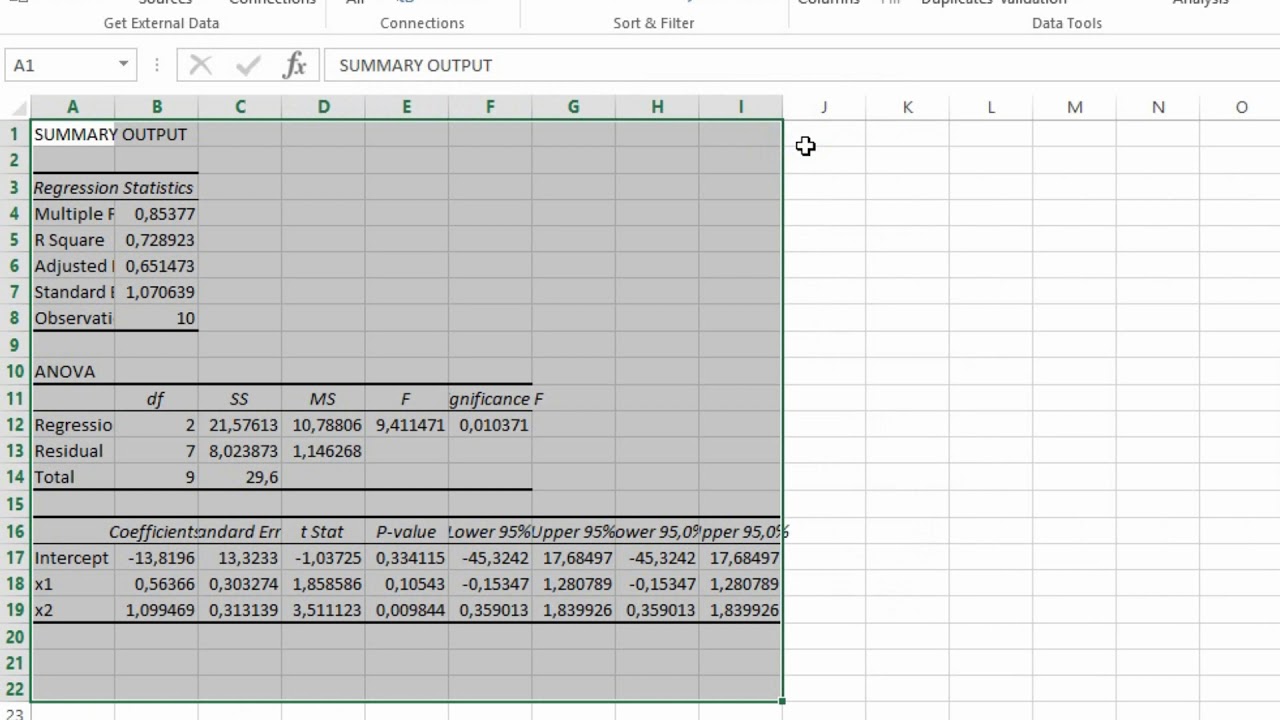This screenshot has width=1280, height=720.
Task: Click the Intercept row label cell
Action: click(73, 558)
